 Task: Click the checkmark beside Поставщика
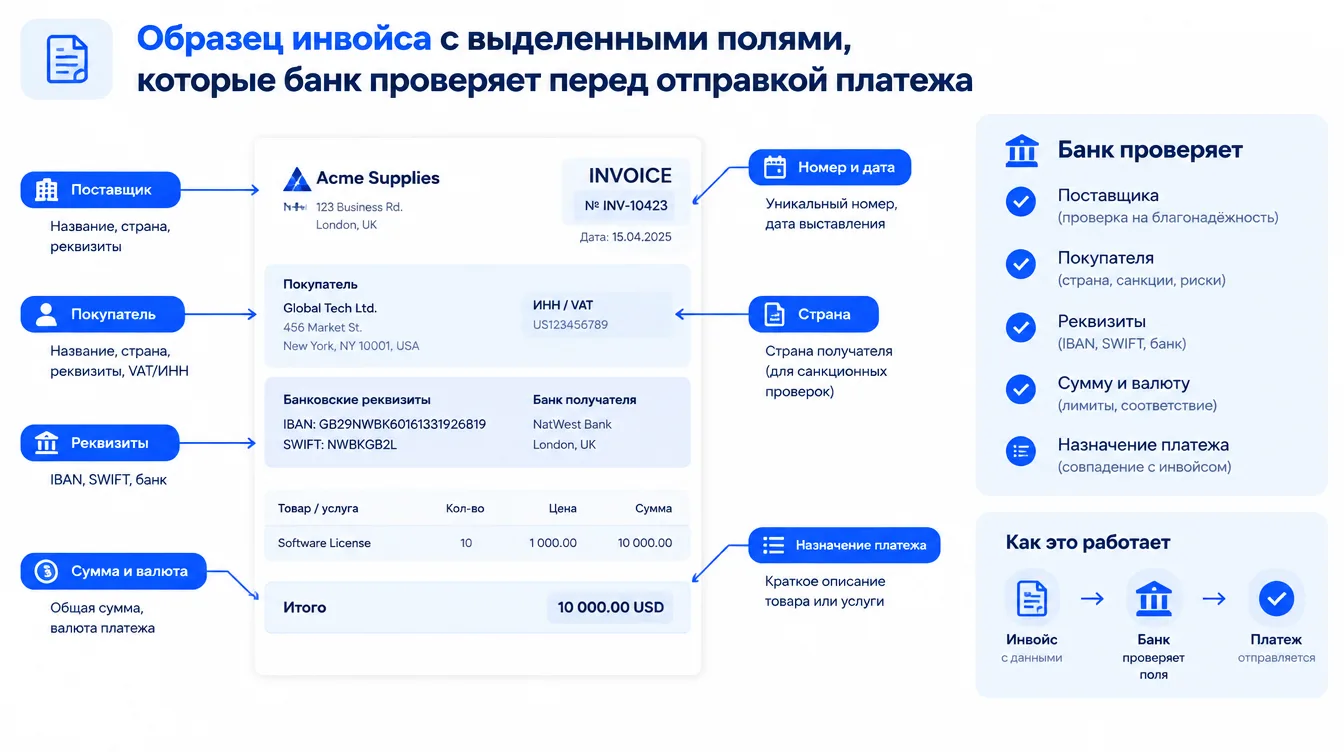[1020, 202]
